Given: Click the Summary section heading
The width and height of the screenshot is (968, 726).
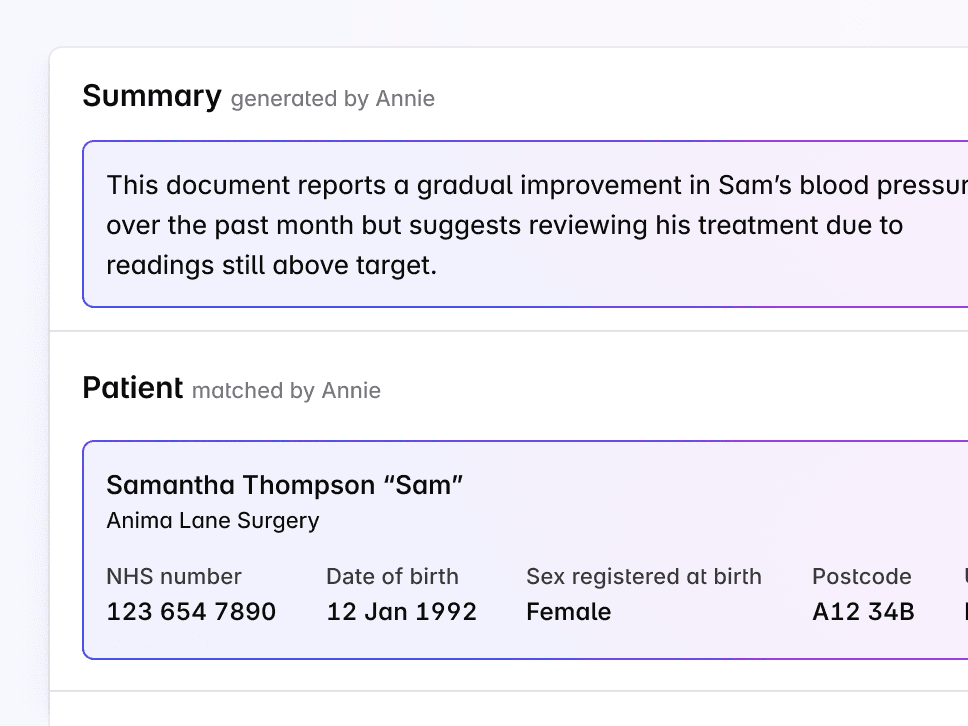Looking at the screenshot, I should pos(152,96).
